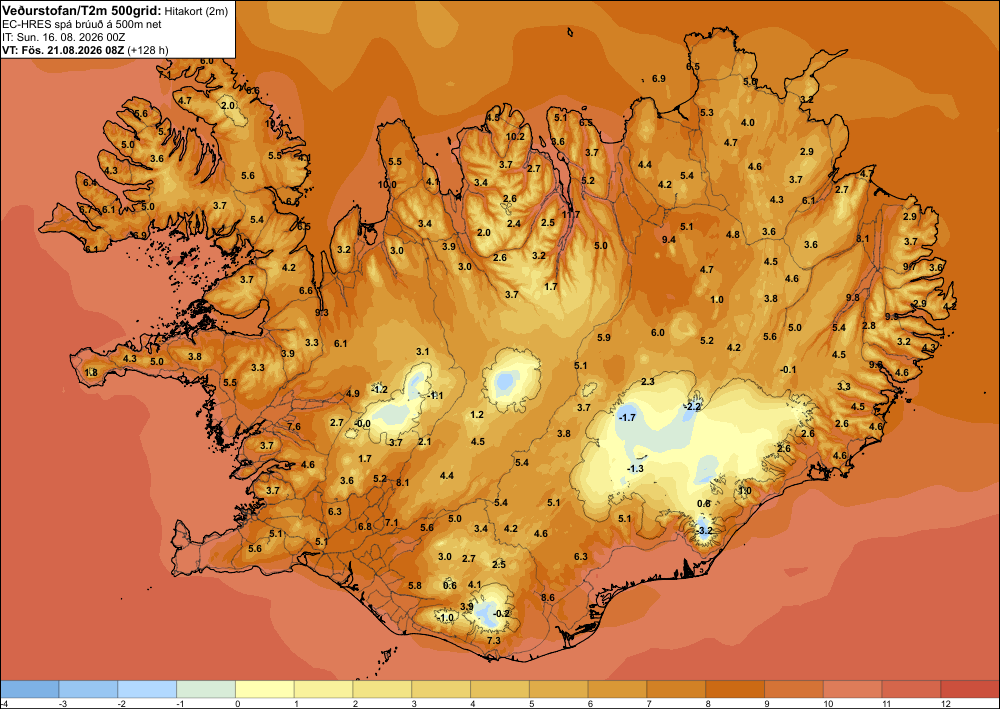Click the legend color segment between -1 and 0
This screenshot has width=1000, height=709.
pos(206,689)
